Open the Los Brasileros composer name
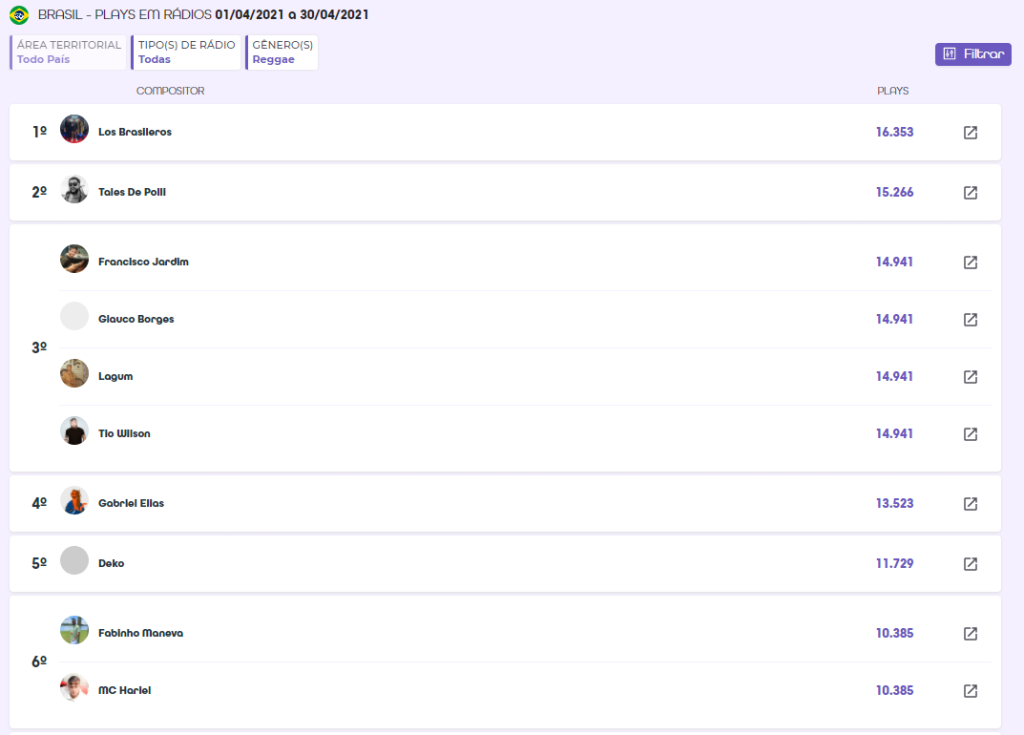The image size is (1024, 735). [134, 132]
